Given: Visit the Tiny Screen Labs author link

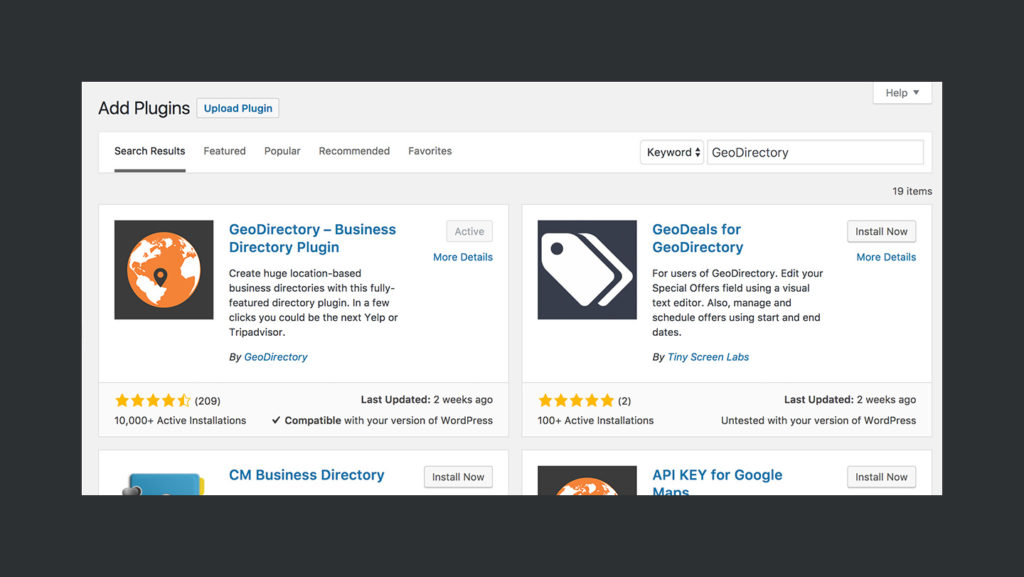Looking at the screenshot, I should 708,356.
